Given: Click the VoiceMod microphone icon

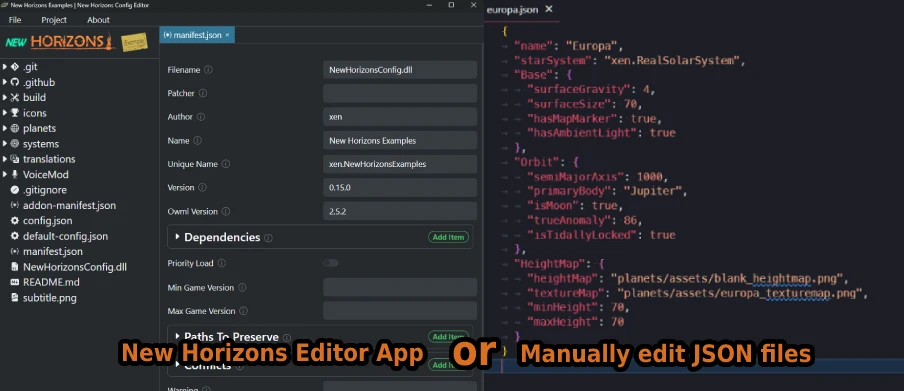Looking at the screenshot, I should (x=14, y=174).
